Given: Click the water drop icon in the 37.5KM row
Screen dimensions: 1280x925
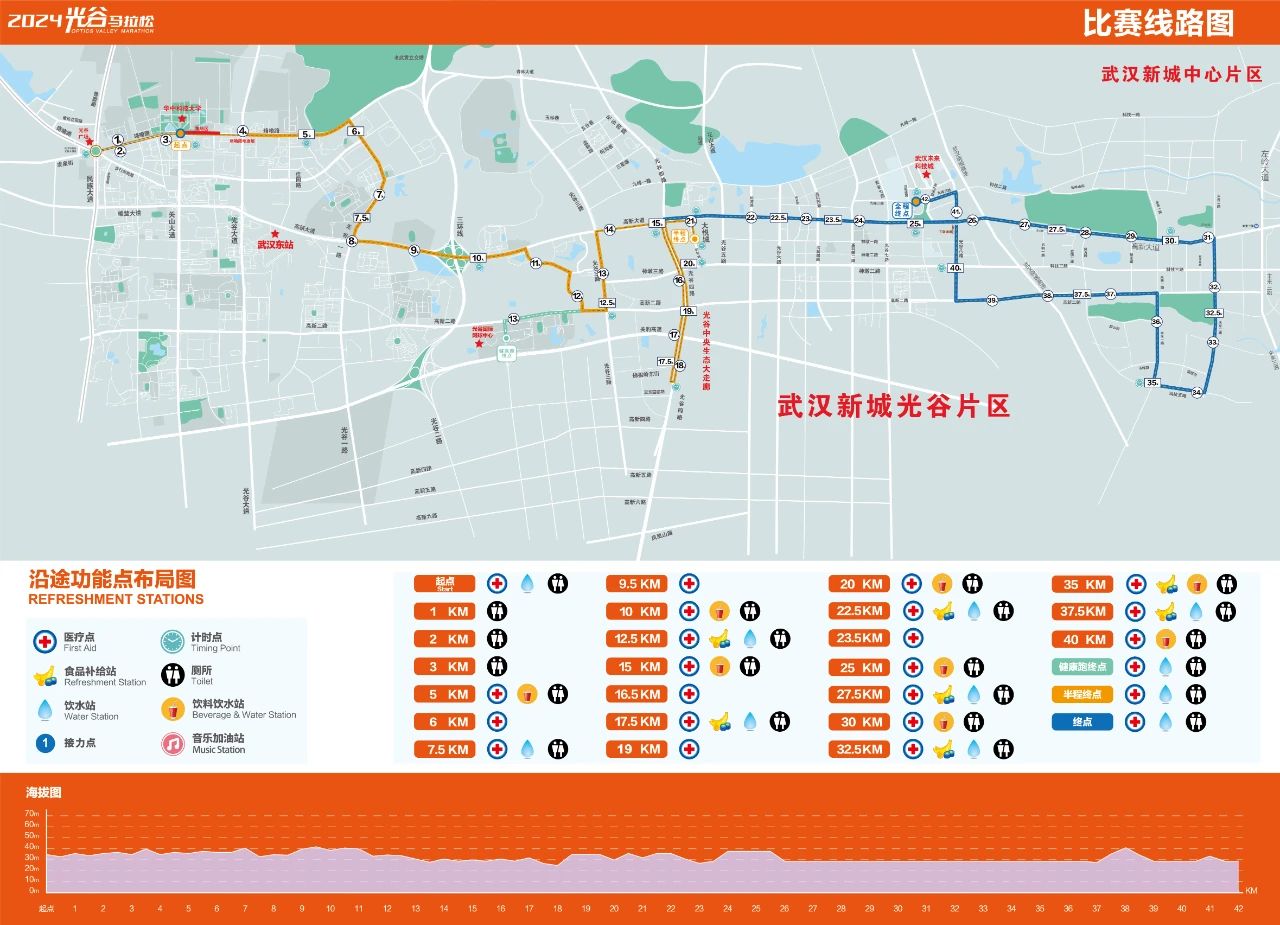Looking at the screenshot, I should click(1197, 611).
